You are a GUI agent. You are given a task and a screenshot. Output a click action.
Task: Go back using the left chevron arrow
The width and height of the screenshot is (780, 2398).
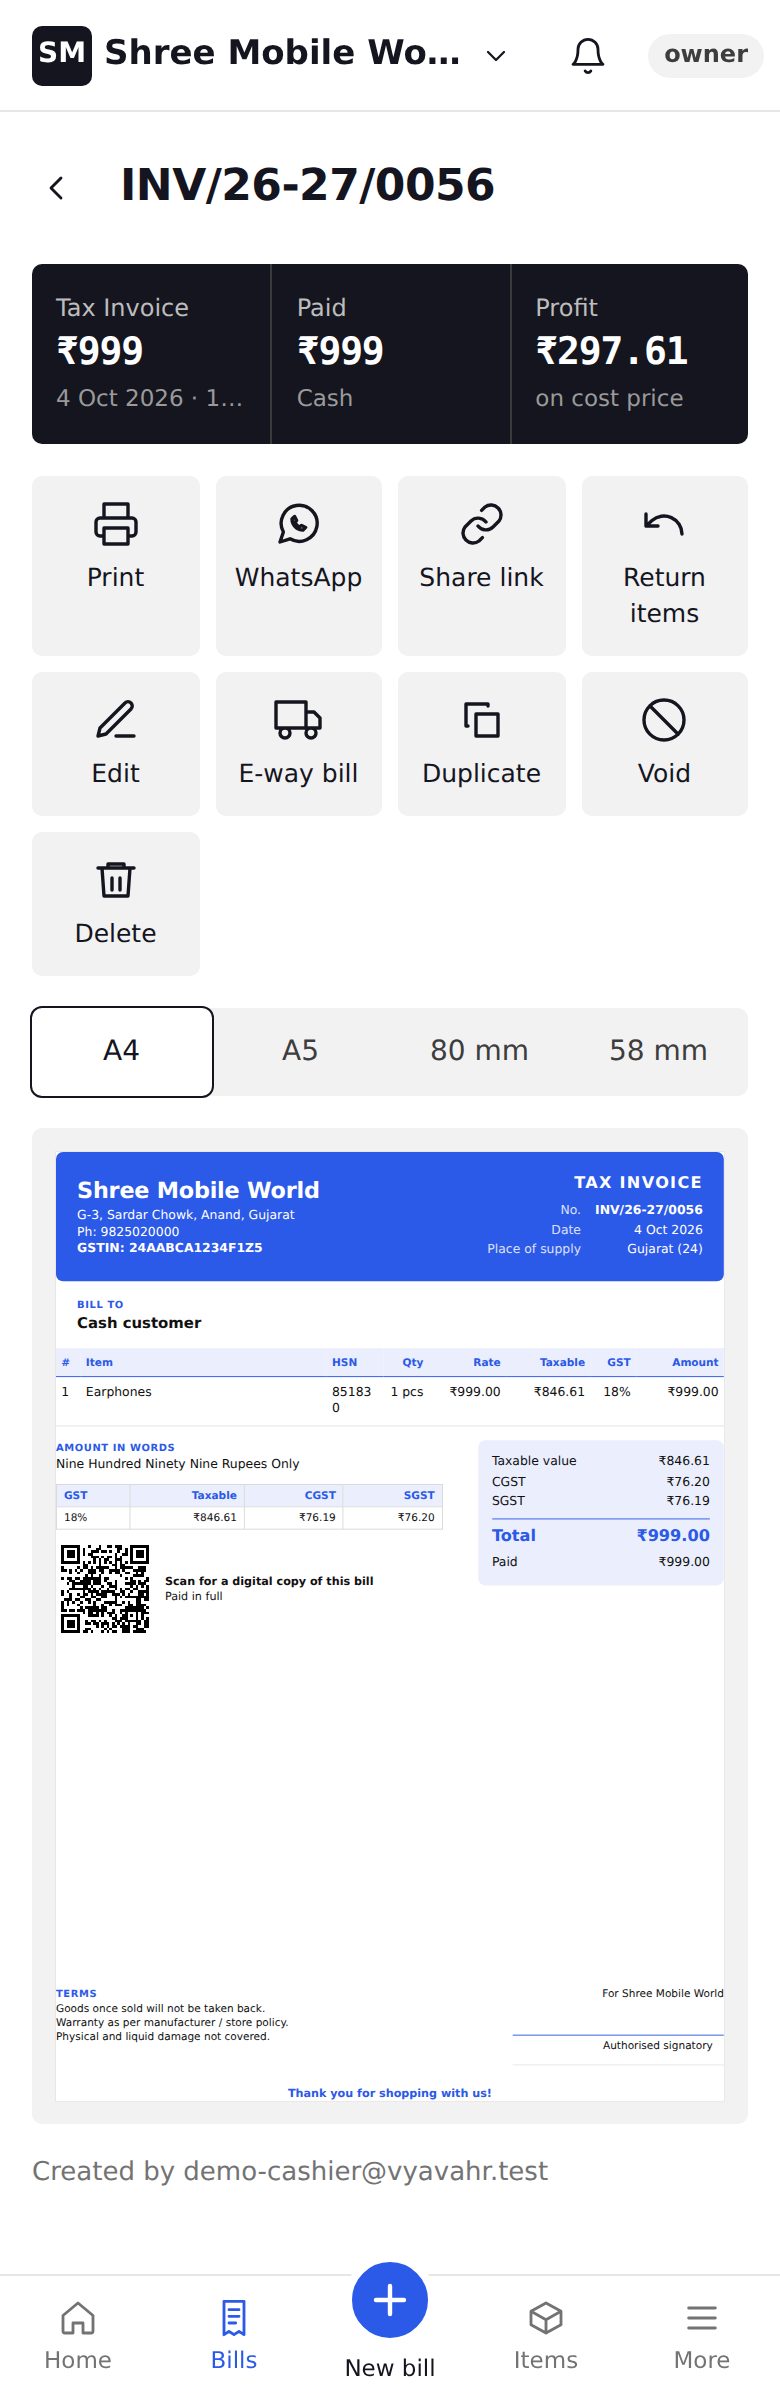tap(57, 187)
